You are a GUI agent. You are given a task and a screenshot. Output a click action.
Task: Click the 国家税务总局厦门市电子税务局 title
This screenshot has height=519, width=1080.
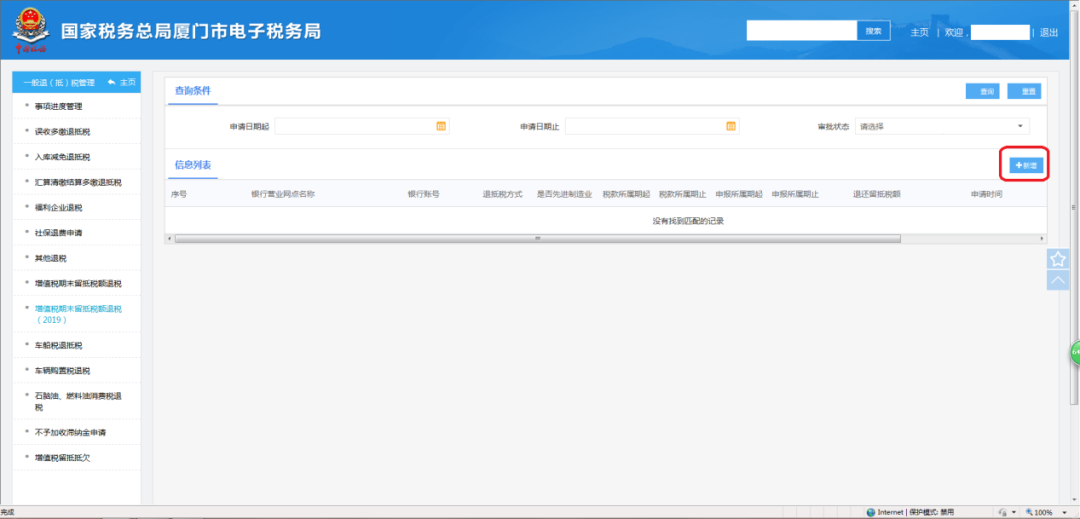(x=191, y=32)
